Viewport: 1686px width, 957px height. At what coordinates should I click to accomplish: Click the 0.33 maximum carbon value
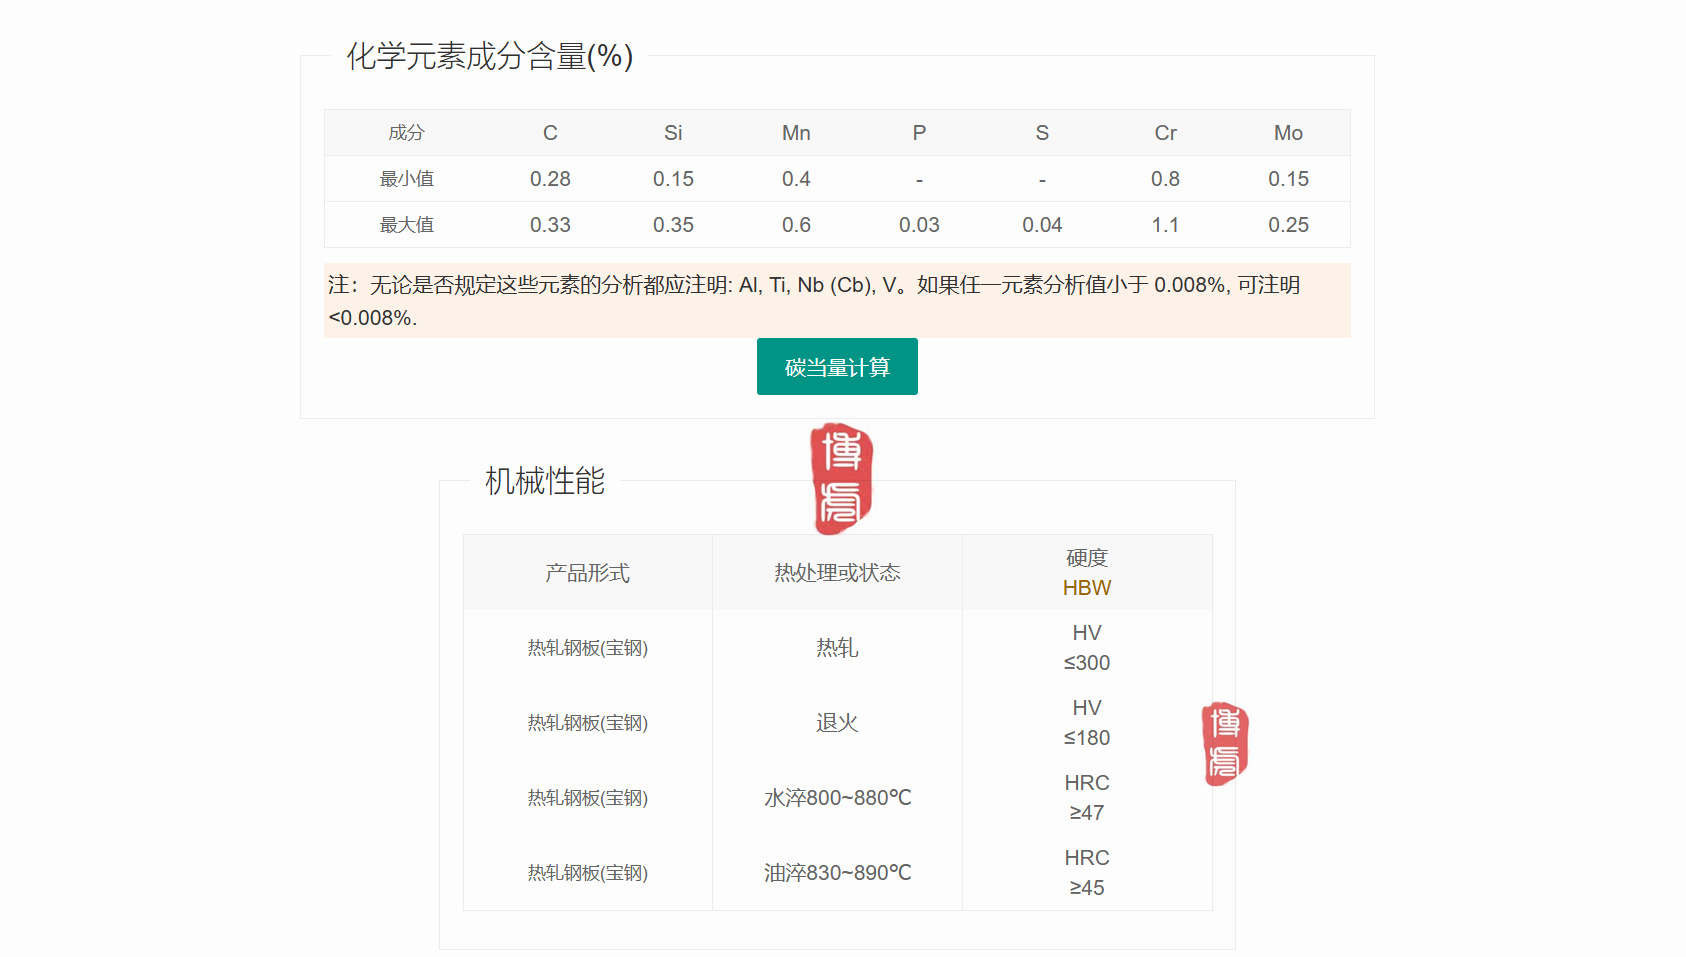pyautogui.click(x=550, y=225)
